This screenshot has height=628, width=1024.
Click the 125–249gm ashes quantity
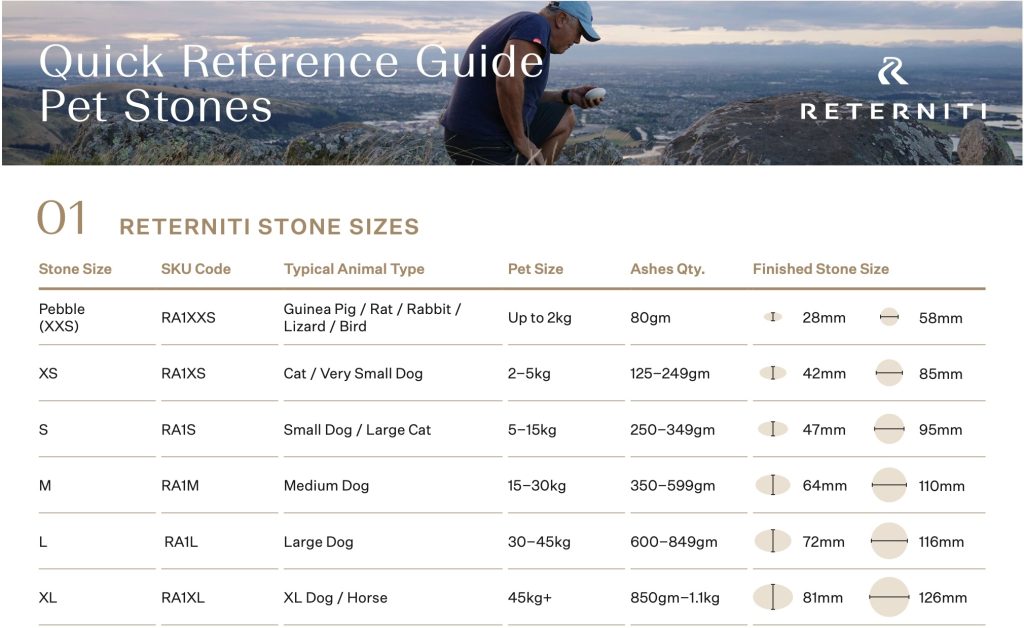670,373
